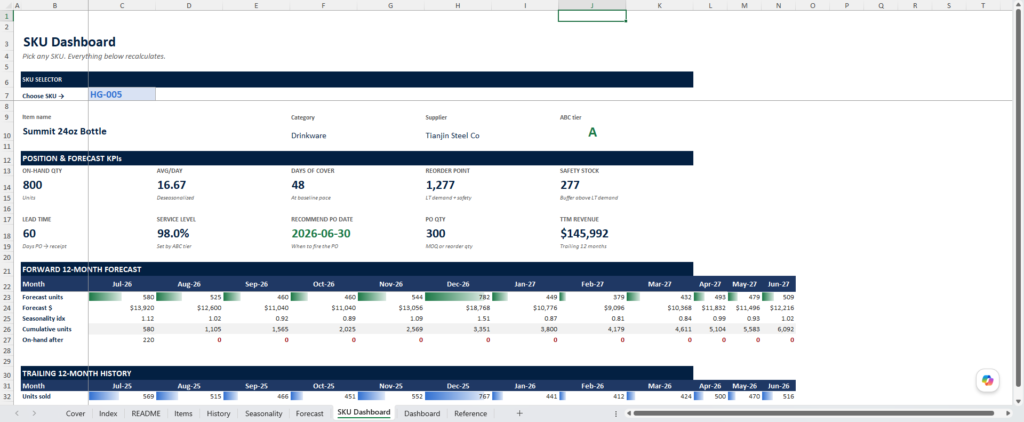This screenshot has height=422, width=1024.
Task: Click the POSITION & FORECAST KPIs header
Action: (72, 158)
